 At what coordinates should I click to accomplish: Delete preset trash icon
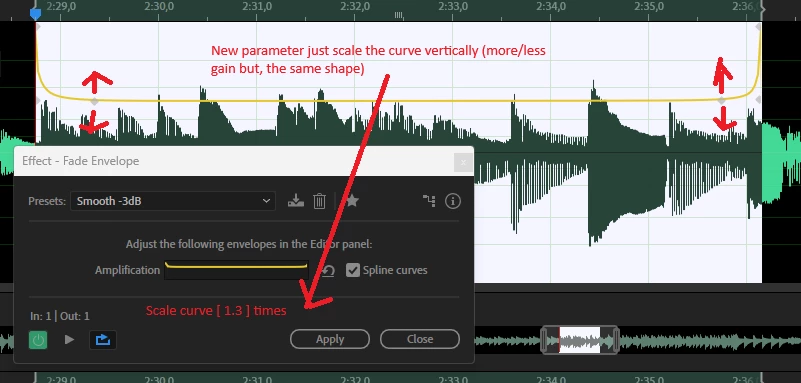coord(319,201)
